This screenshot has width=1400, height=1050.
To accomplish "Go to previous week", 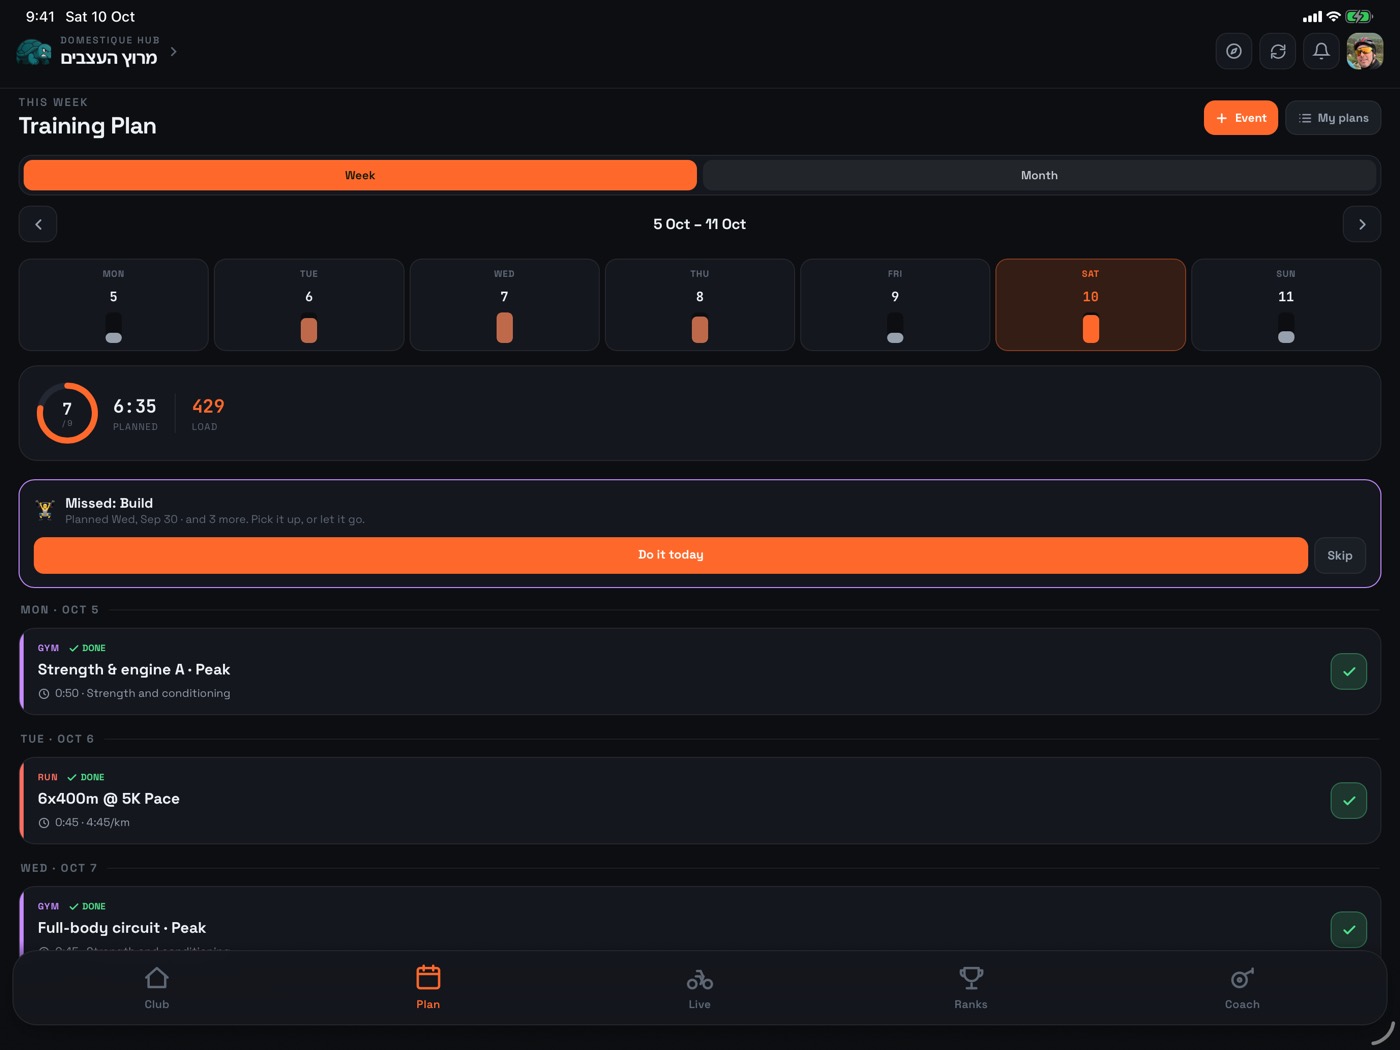I will (x=38, y=224).
